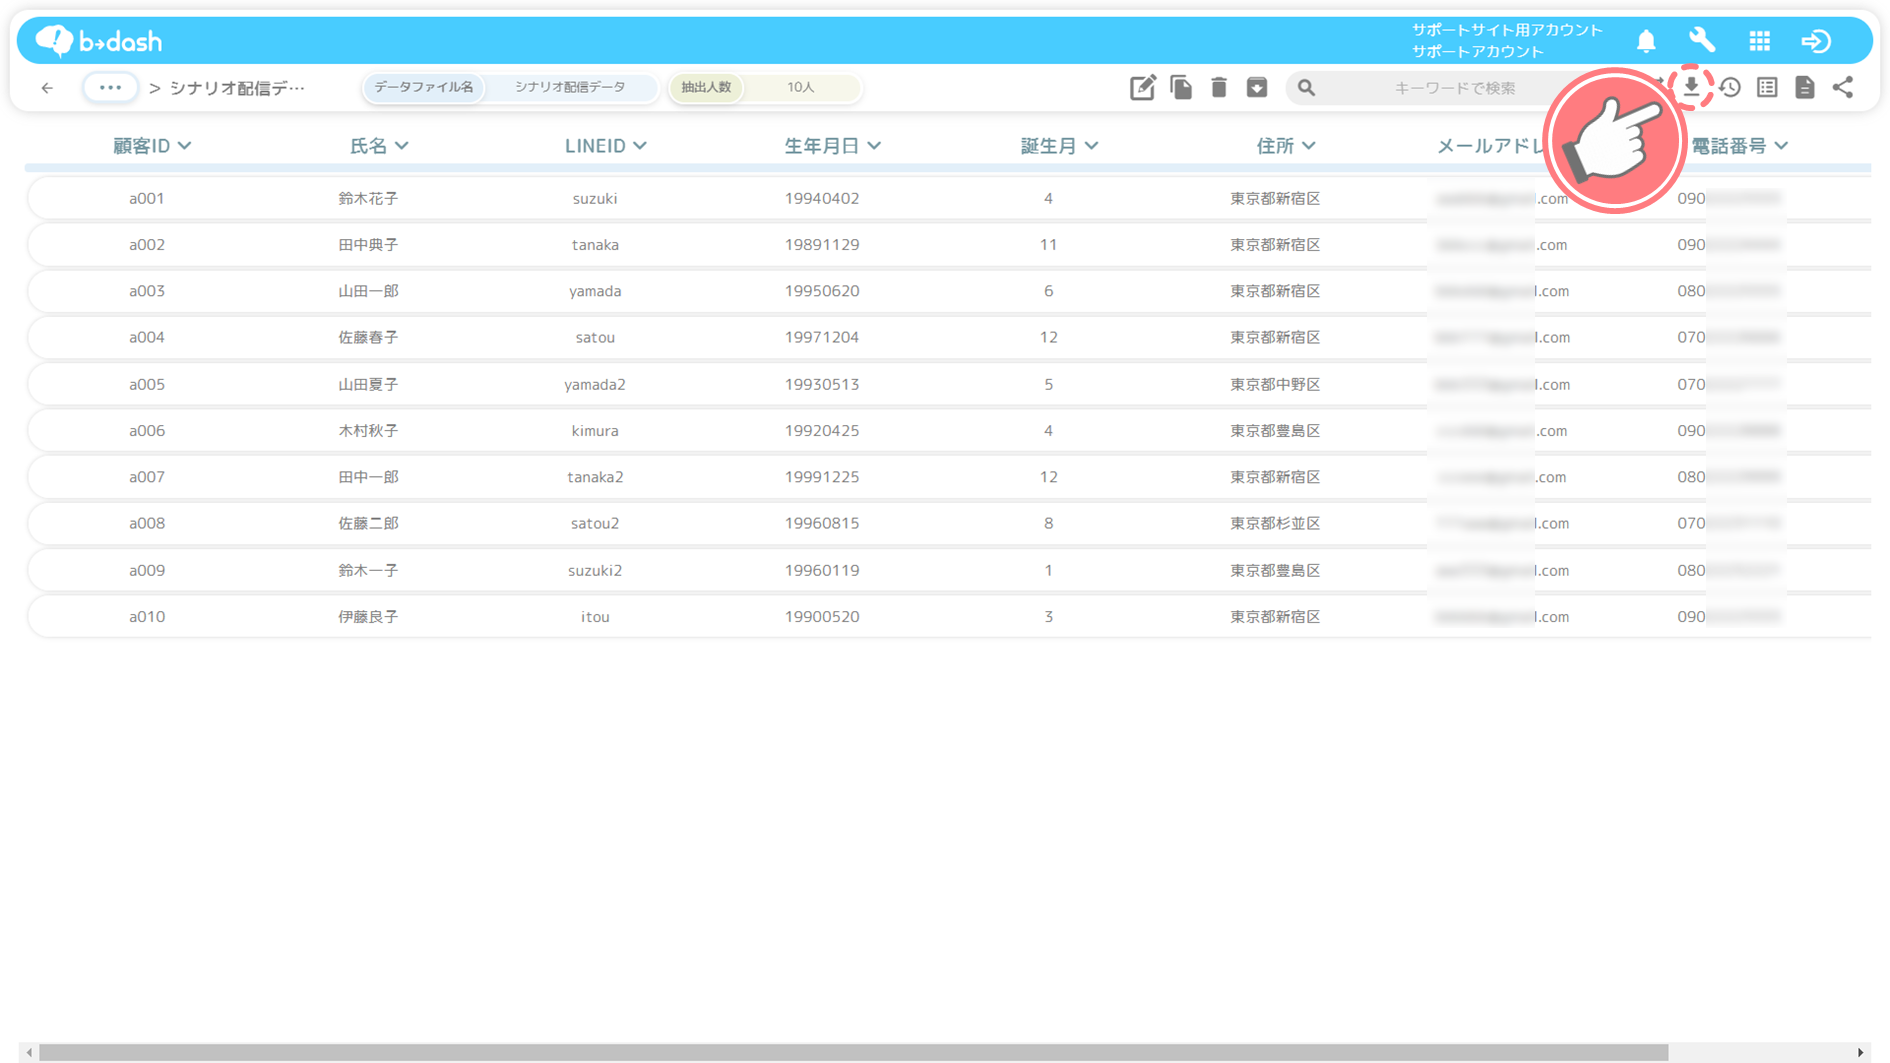Viewport: 1890px width, 1063px height.
Task: Click the scrollbar left arrow
Action: tap(29, 1053)
